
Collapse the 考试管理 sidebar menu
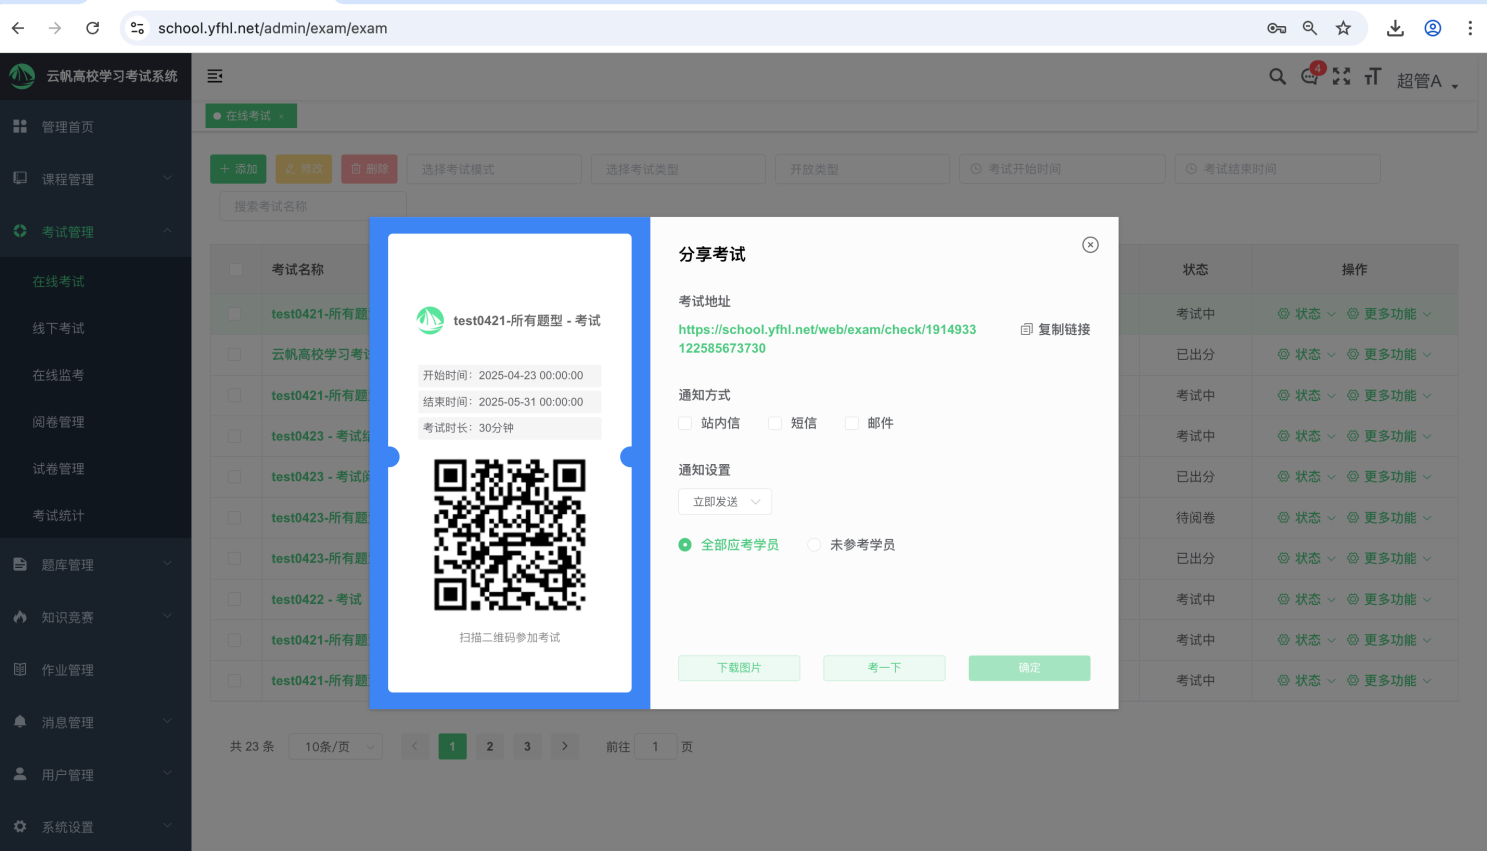tap(95, 231)
